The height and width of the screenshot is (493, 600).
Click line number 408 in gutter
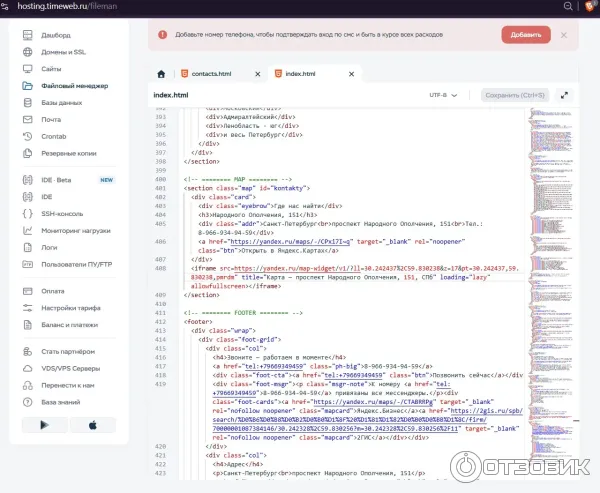161,268
